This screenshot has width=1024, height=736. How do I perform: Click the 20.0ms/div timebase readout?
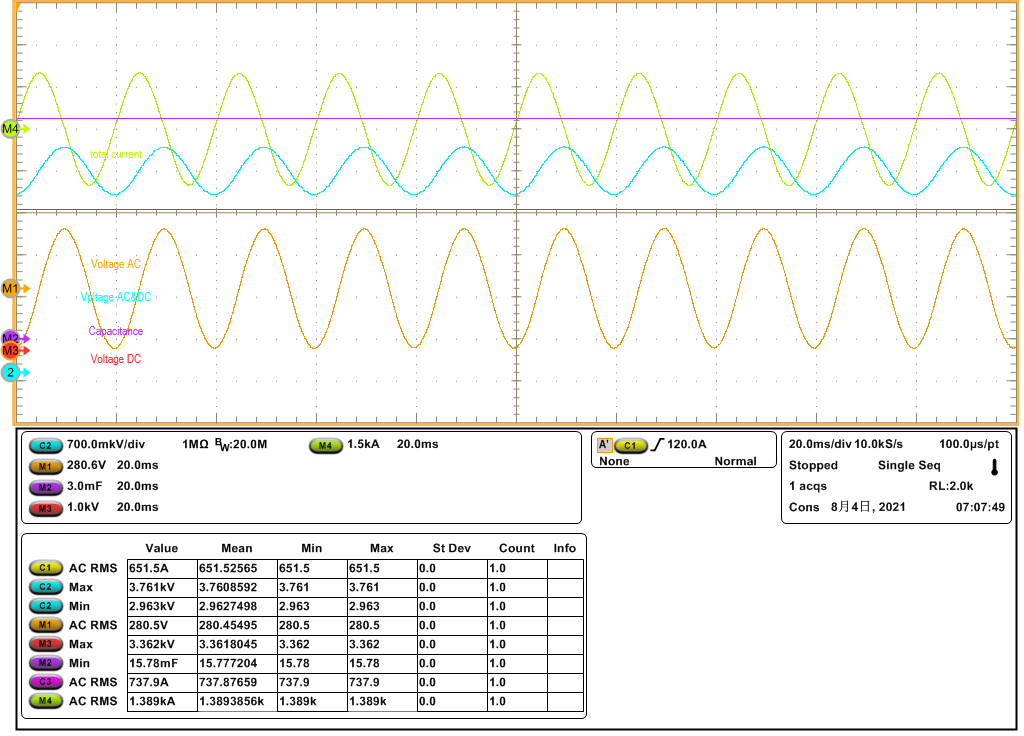820,444
